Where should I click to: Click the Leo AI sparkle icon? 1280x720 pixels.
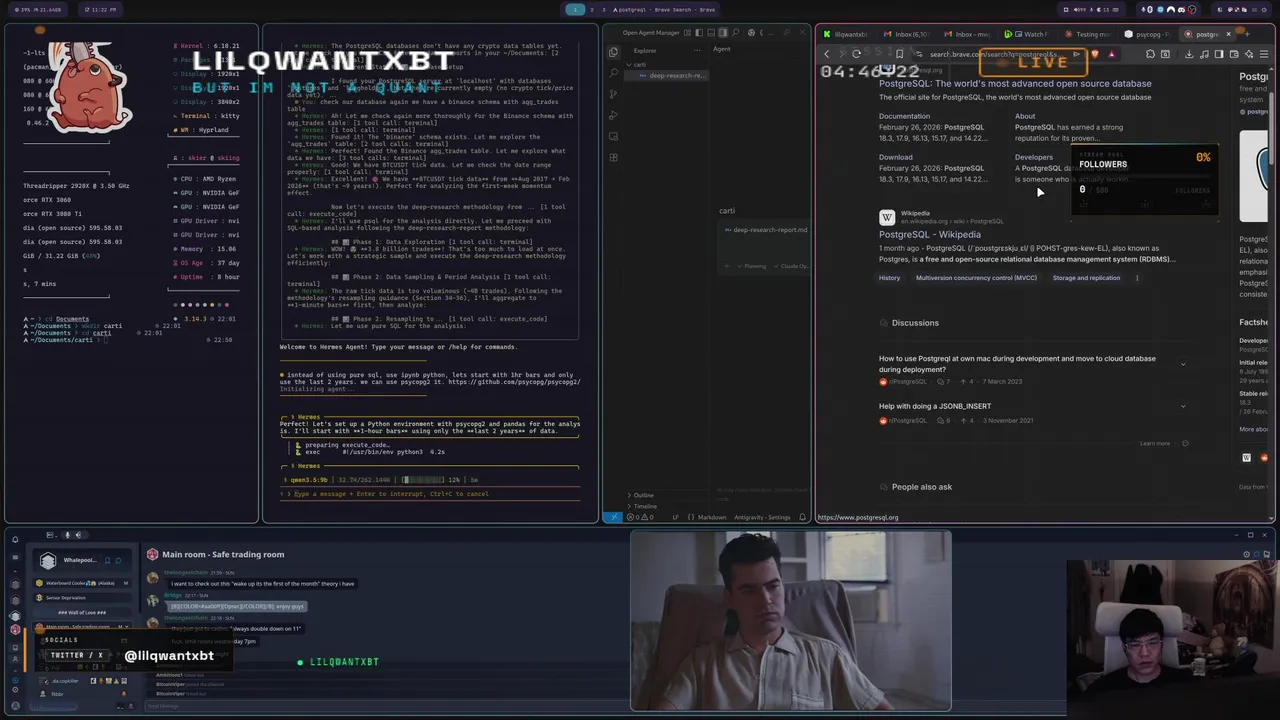(1249, 54)
